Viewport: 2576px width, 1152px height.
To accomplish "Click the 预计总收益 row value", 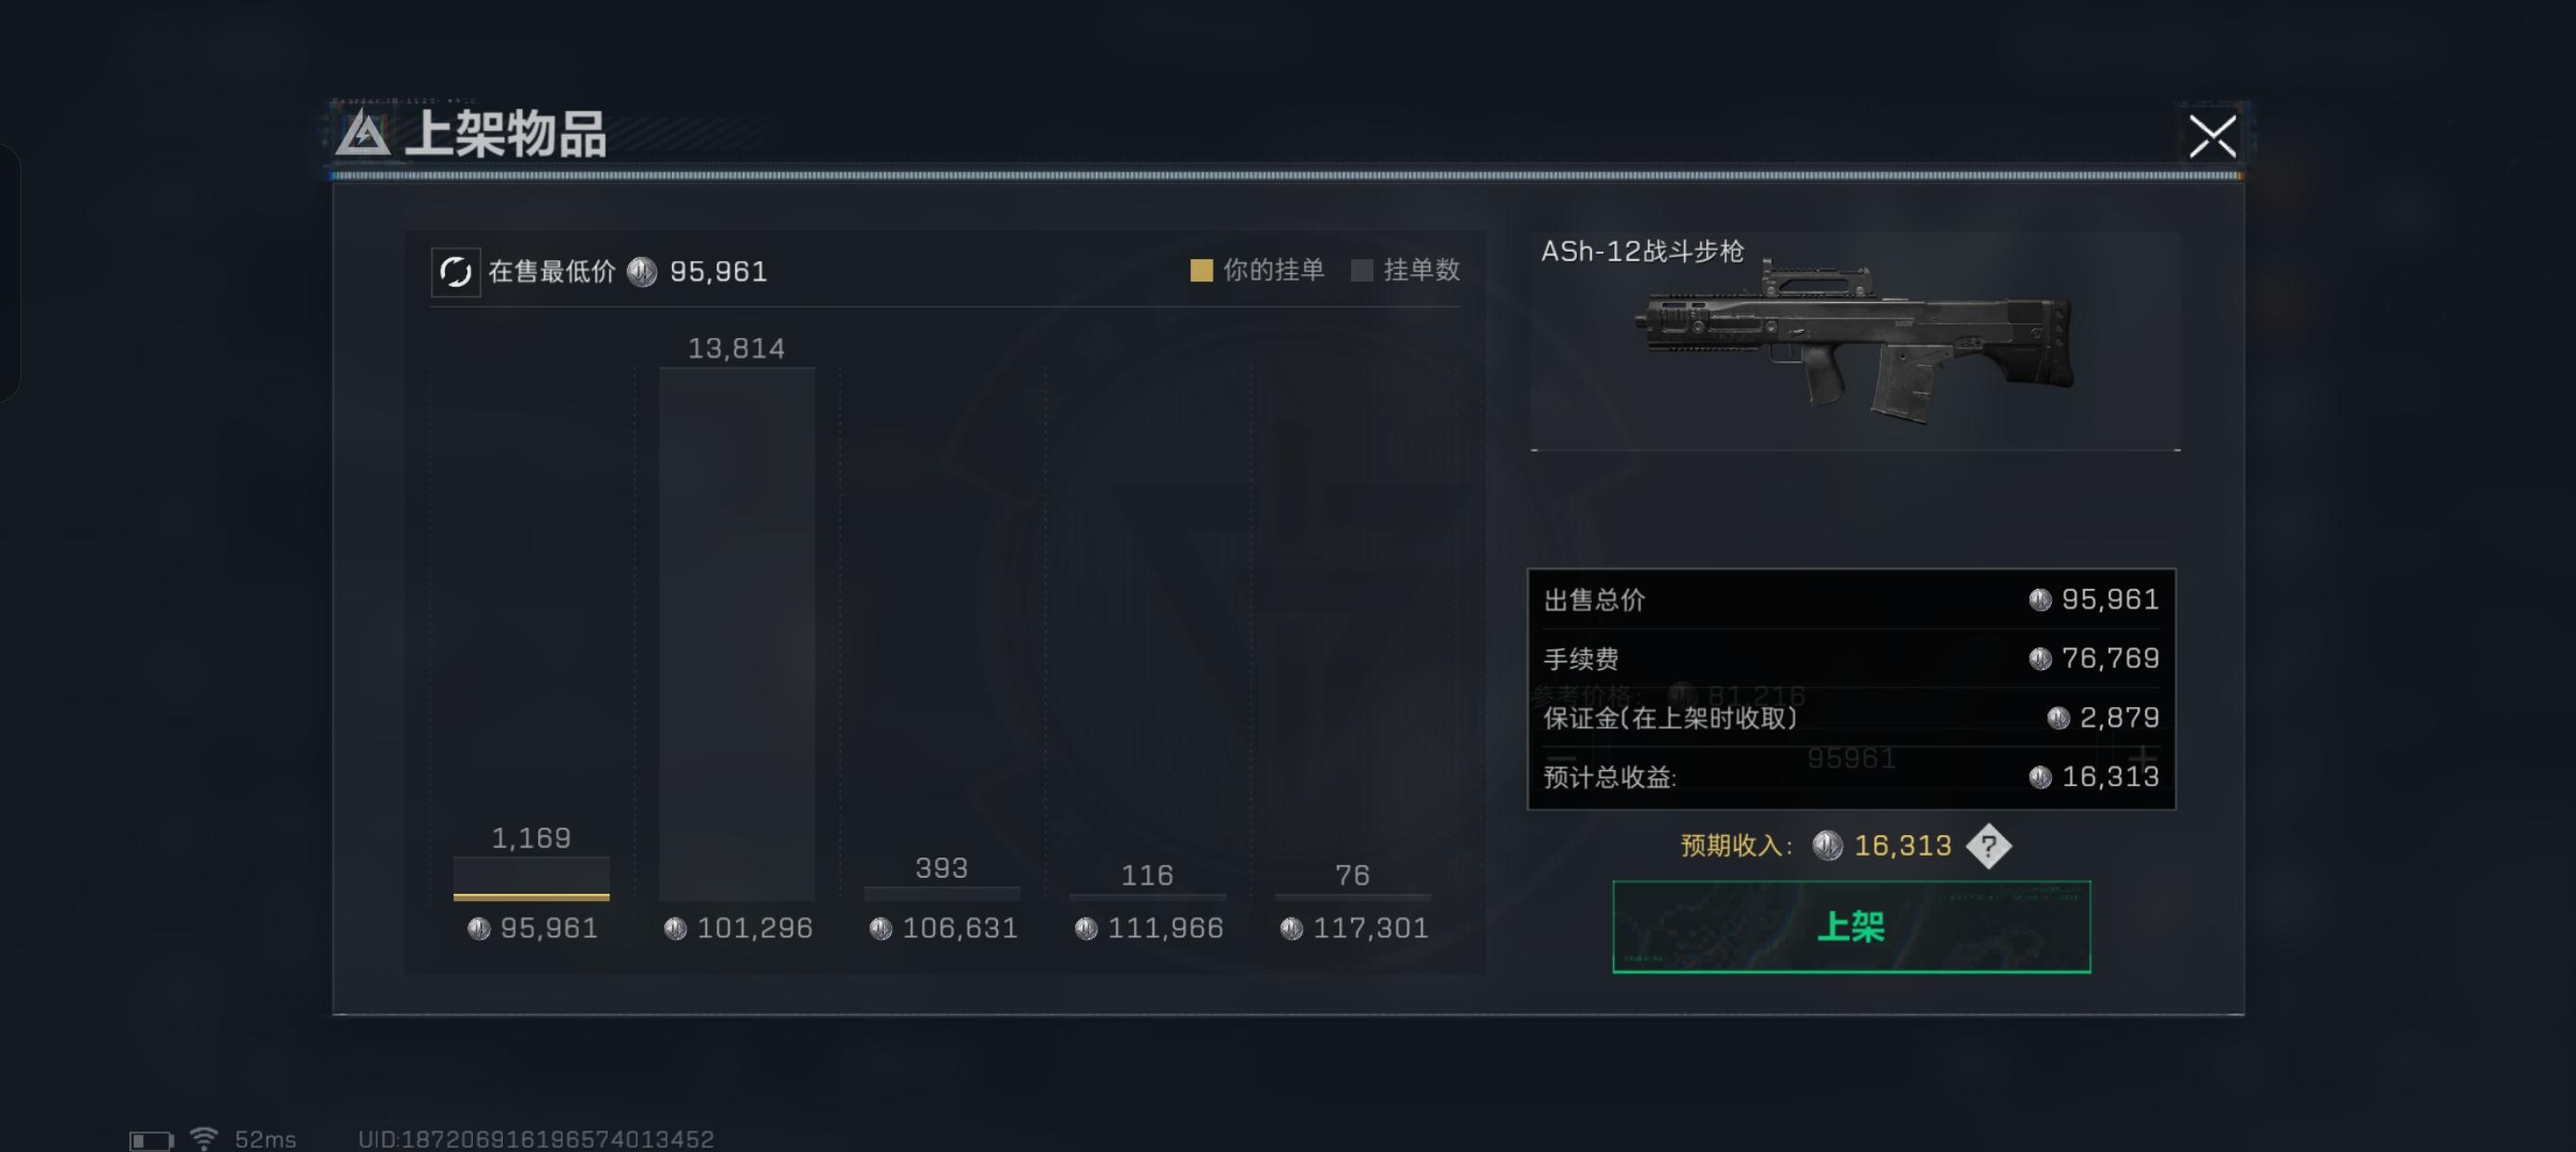I will tap(2110, 777).
